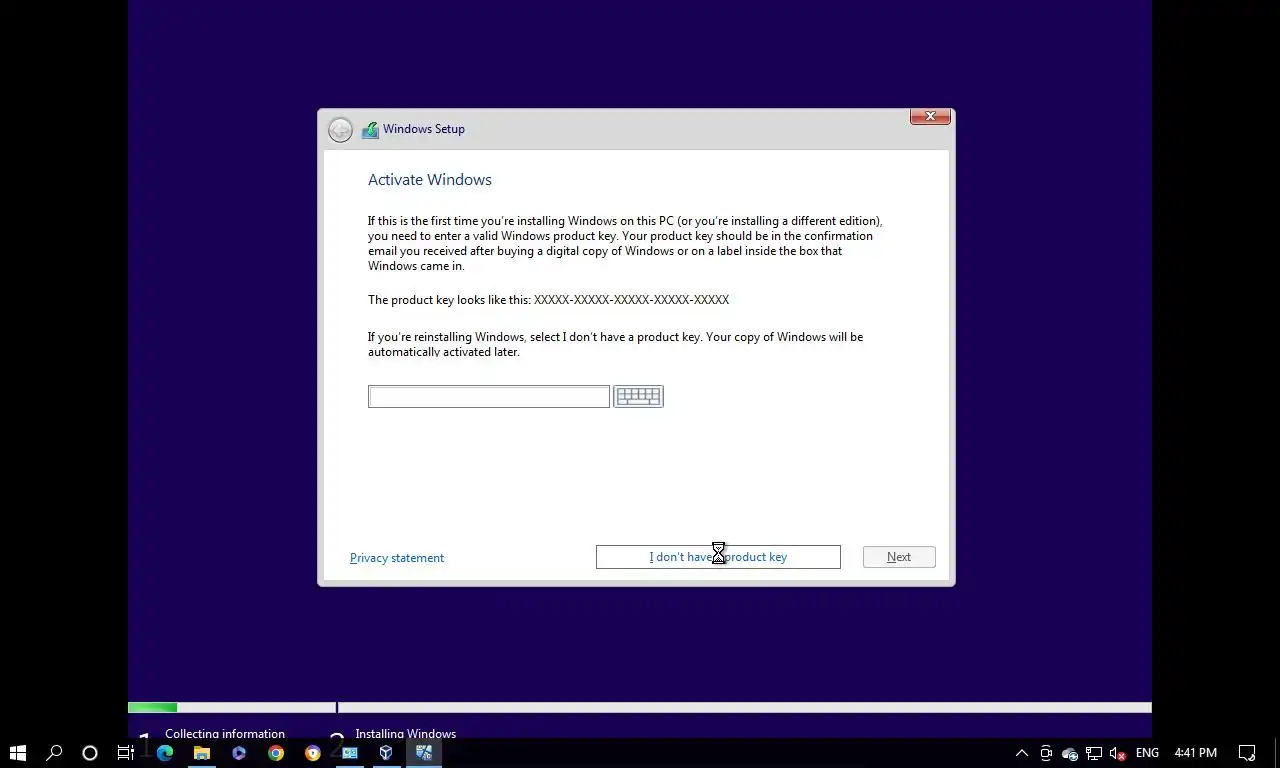The height and width of the screenshot is (768, 1280).
Task: Open taskbar Search
Action: click(55, 753)
